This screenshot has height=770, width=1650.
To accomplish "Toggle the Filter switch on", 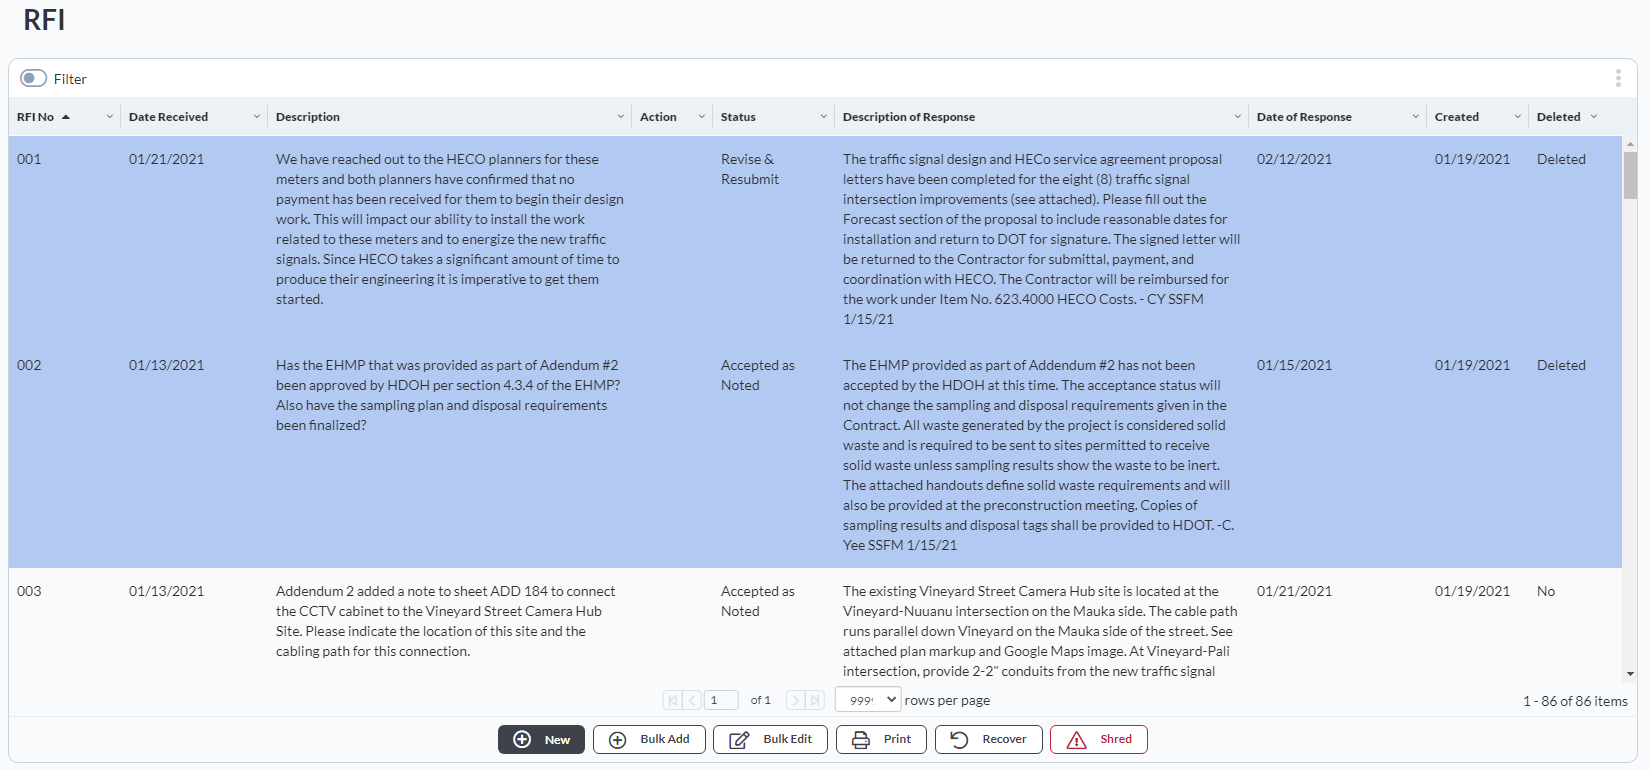I will (x=34, y=78).
